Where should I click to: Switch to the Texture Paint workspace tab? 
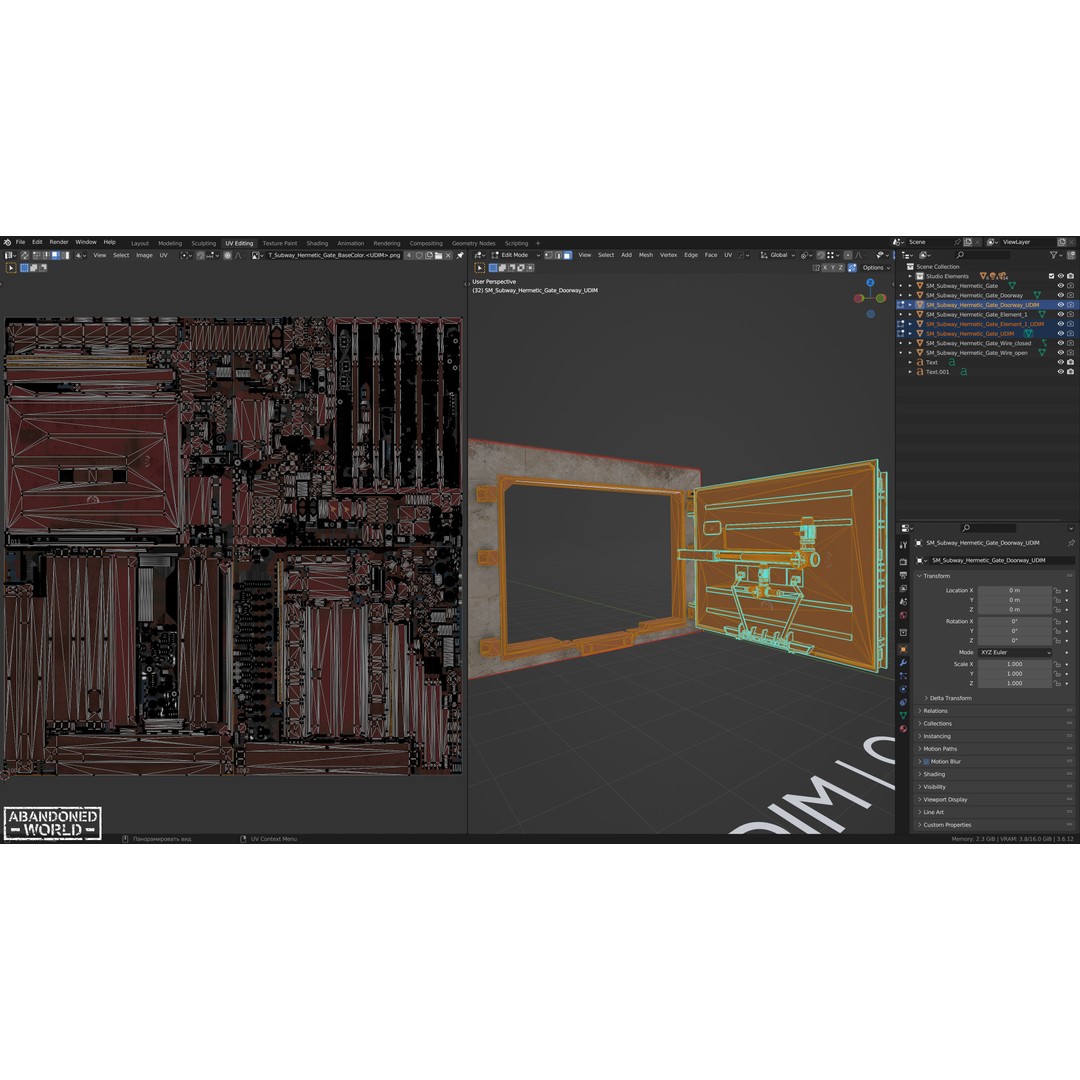(279, 242)
